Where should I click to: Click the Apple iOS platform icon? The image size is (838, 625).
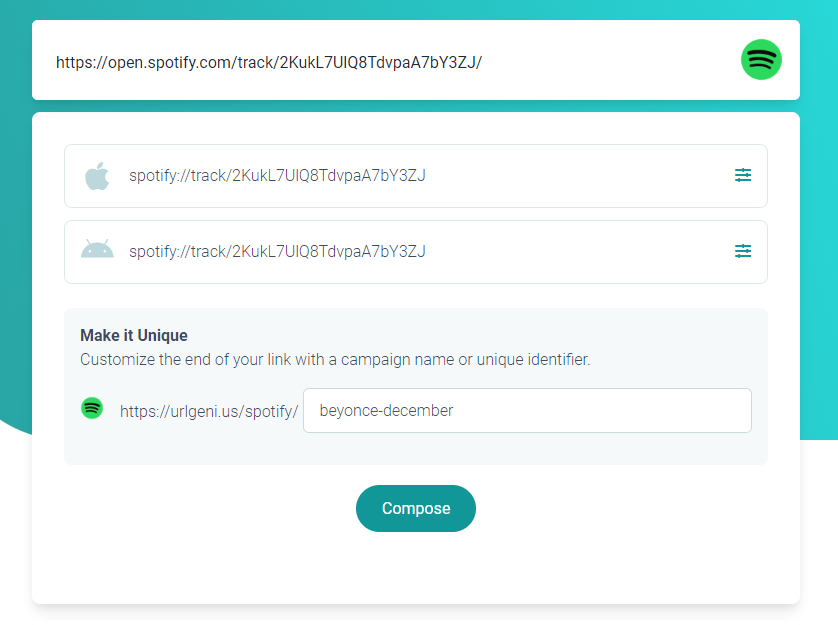[x=97, y=176]
